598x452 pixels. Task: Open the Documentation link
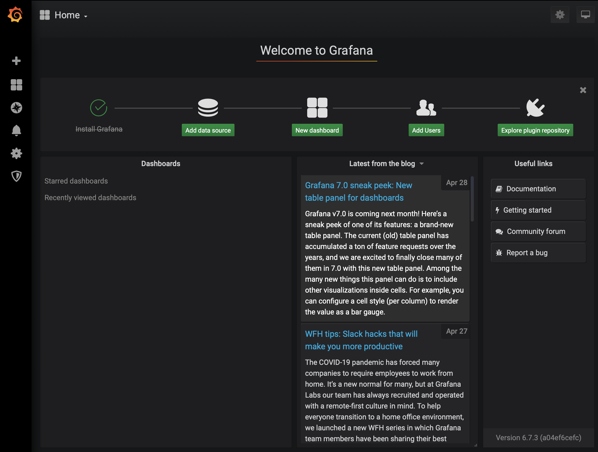(x=538, y=189)
